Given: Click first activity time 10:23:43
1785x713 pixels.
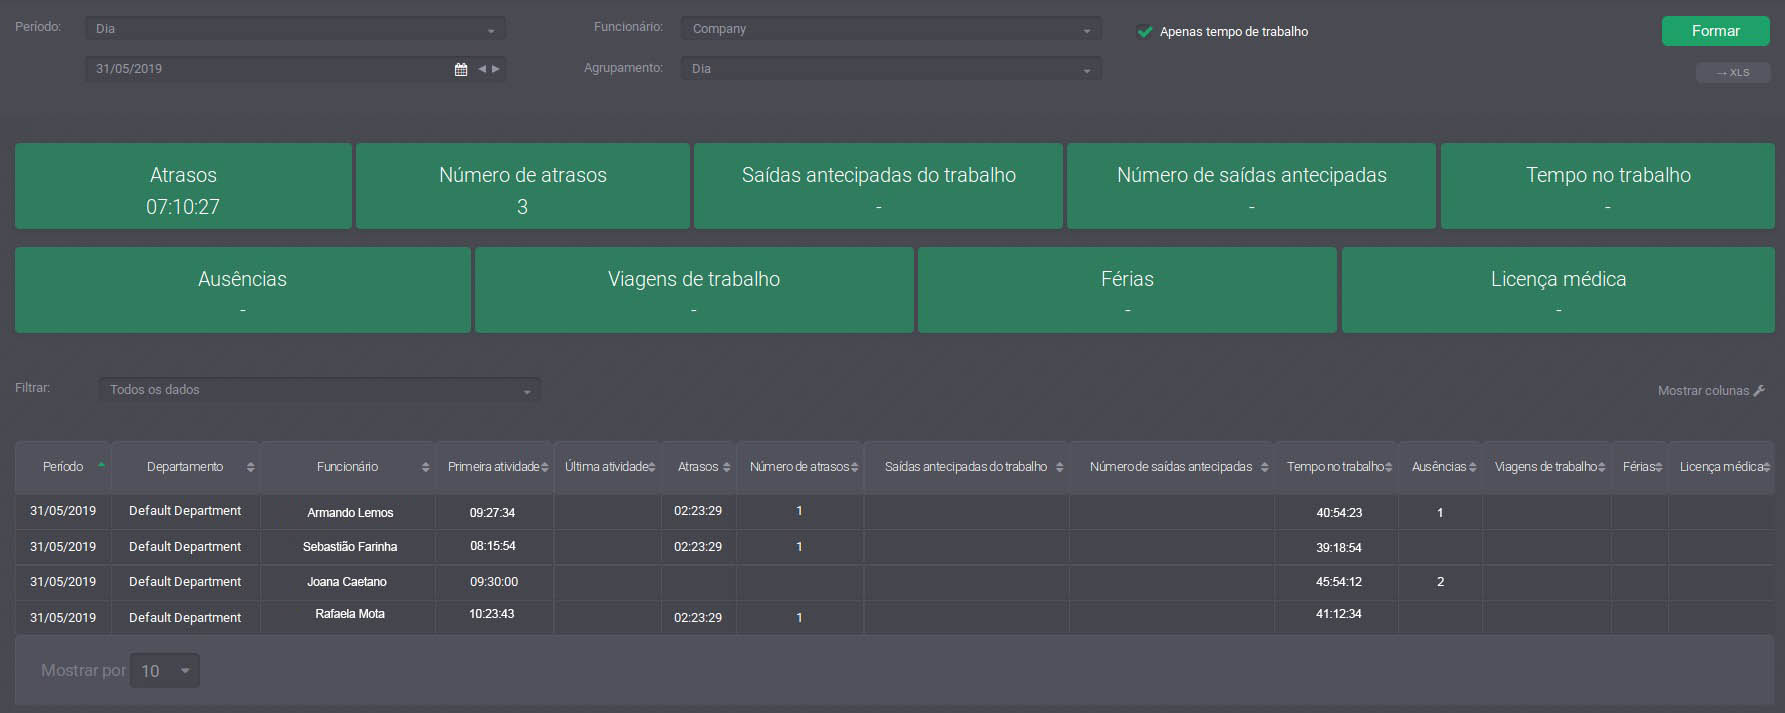Looking at the screenshot, I should click(x=491, y=614).
